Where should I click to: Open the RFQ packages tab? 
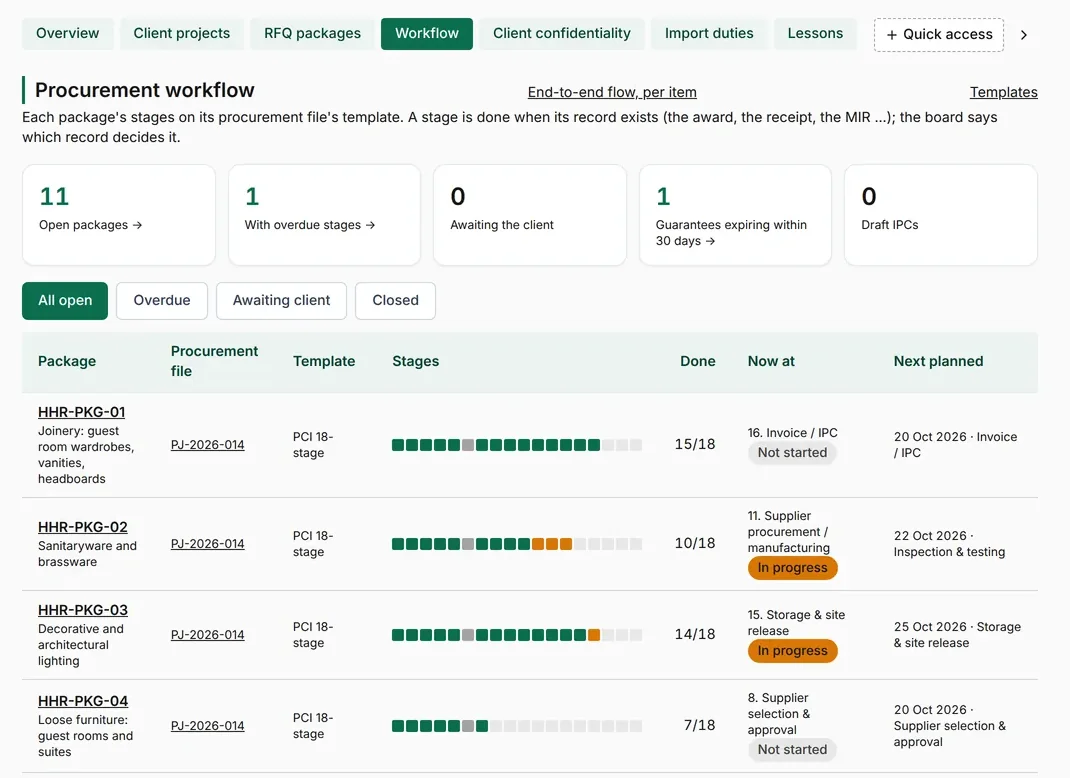click(313, 33)
